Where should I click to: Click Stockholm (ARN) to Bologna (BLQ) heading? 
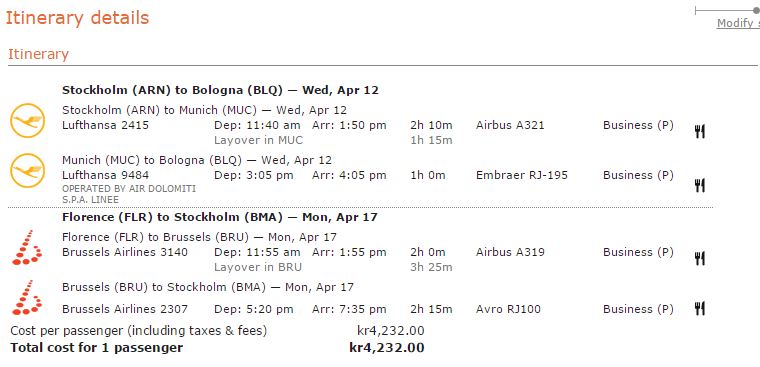click(x=221, y=90)
